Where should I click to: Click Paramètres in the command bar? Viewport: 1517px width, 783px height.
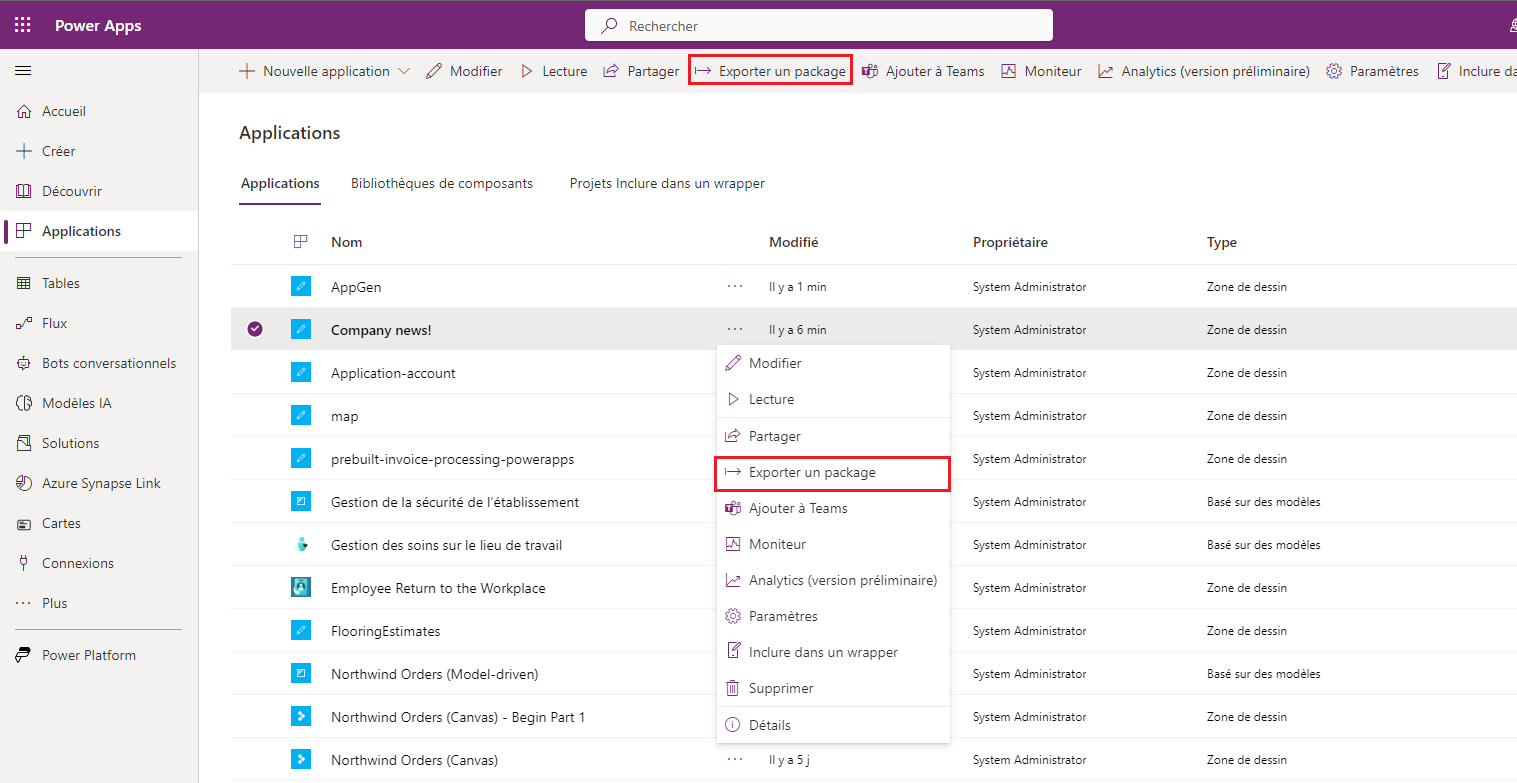(x=1372, y=71)
